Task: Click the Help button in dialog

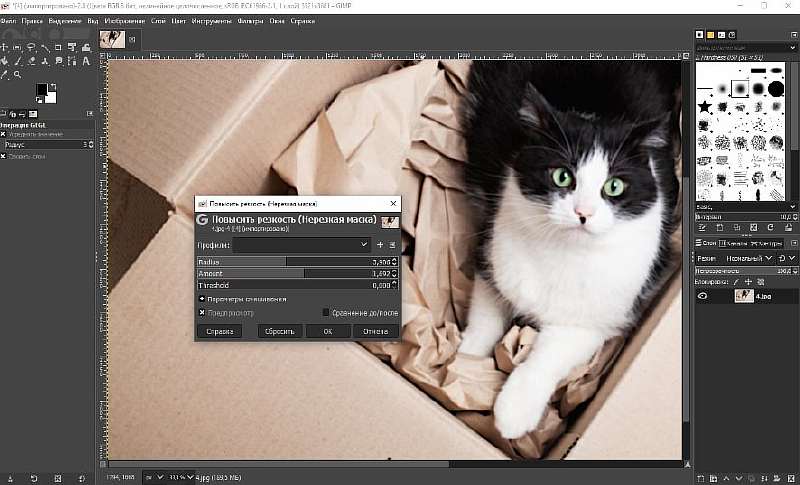Action: point(219,331)
